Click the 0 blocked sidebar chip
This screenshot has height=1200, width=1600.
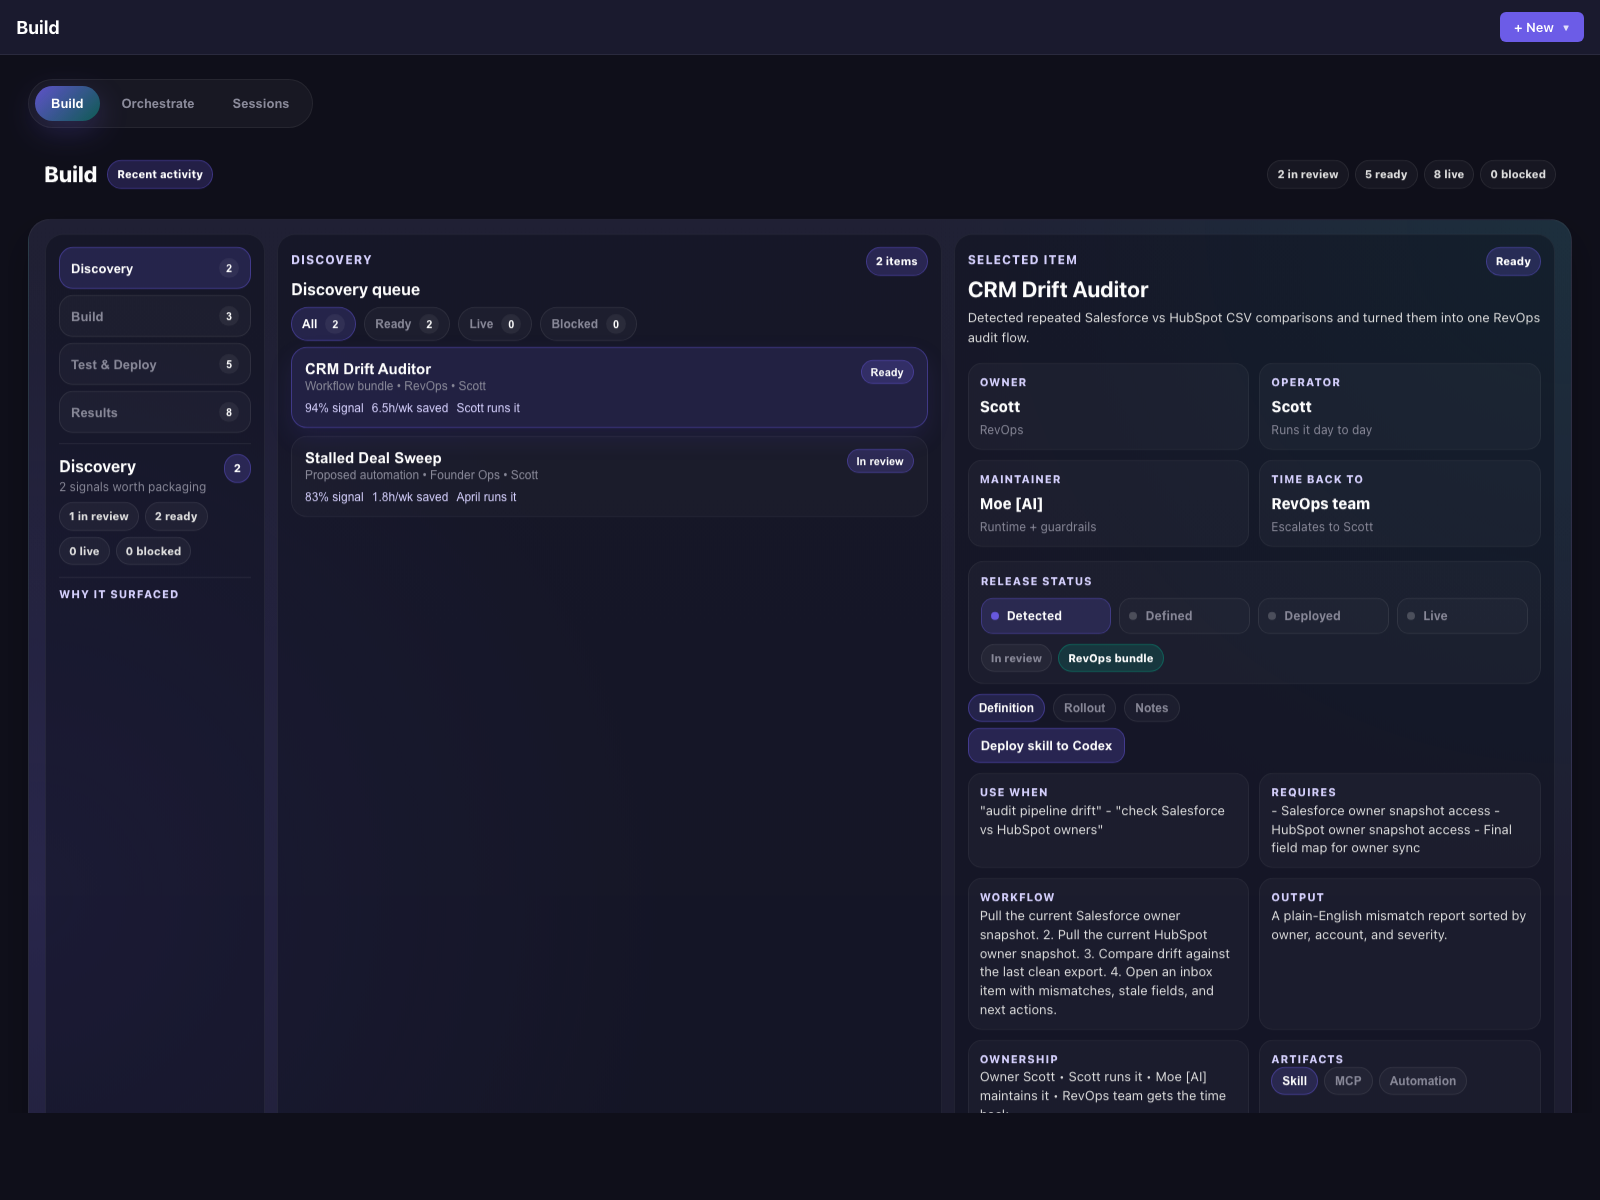coord(153,551)
